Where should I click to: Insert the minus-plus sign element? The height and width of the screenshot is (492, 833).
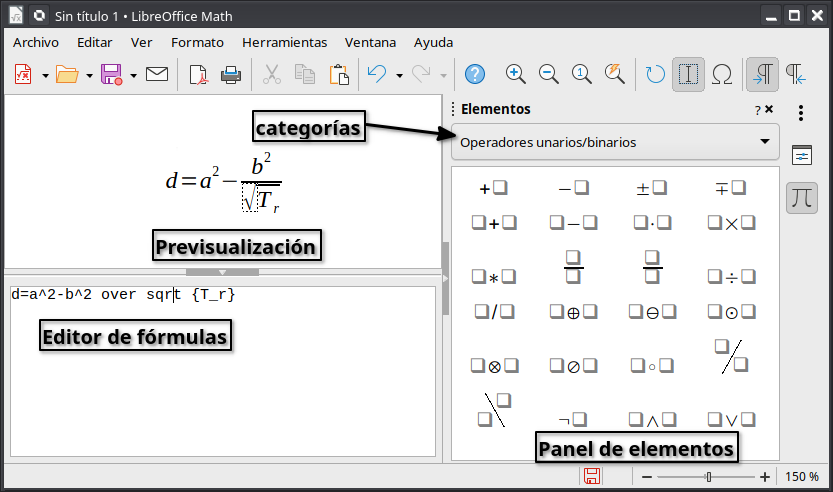click(x=730, y=188)
